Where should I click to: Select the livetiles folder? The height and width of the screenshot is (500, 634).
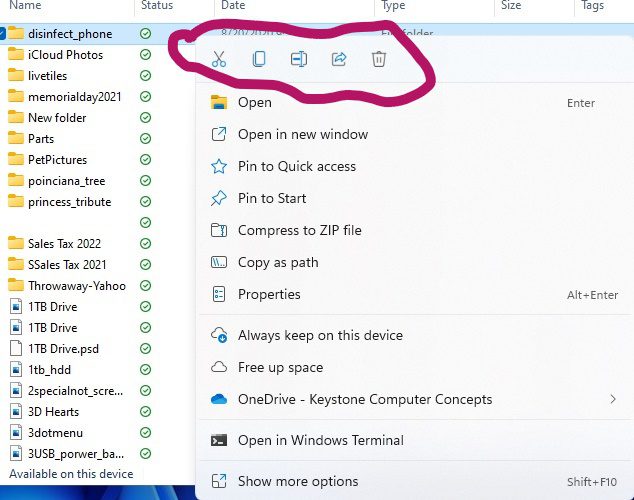pyautogui.click(x=47, y=76)
